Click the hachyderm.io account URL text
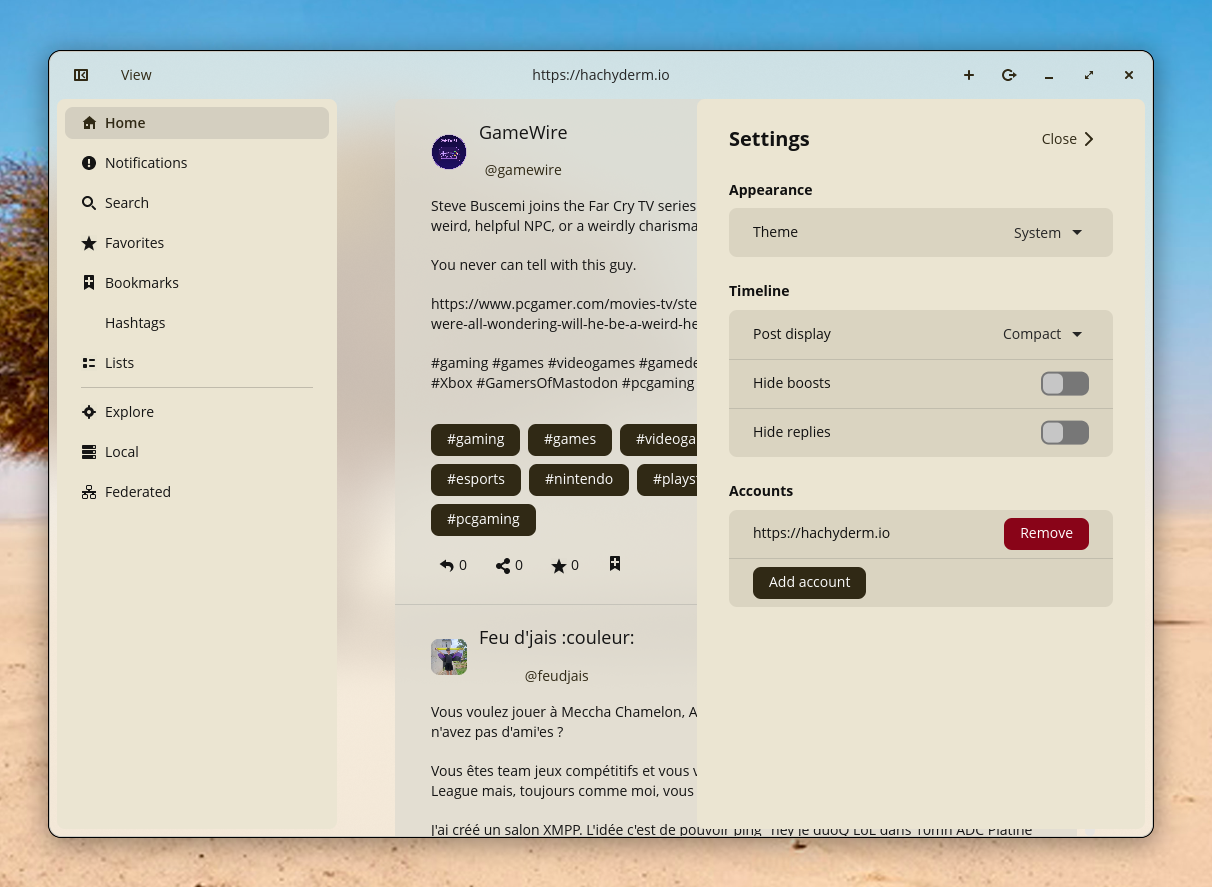Screen dimensions: 1212x887 [x=821, y=534]
